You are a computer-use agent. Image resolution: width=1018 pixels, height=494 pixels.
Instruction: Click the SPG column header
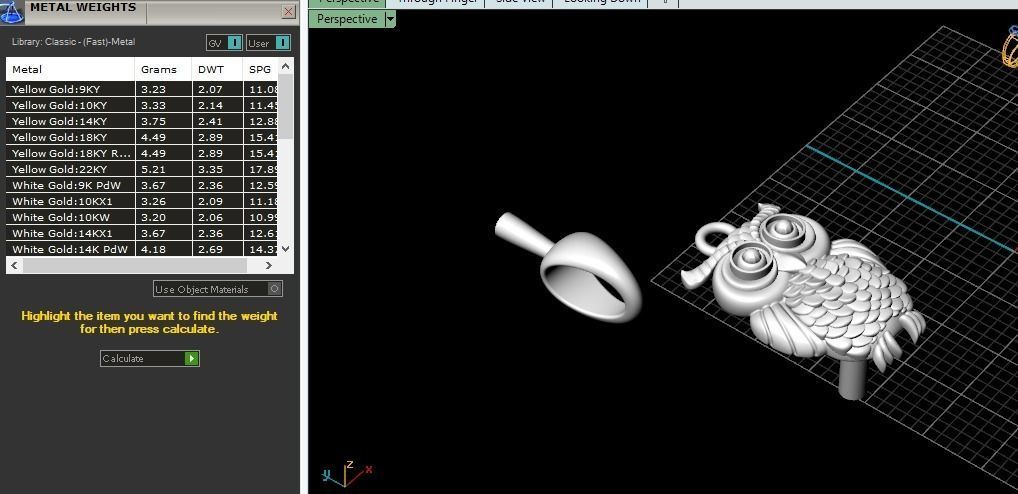point(260,69)
